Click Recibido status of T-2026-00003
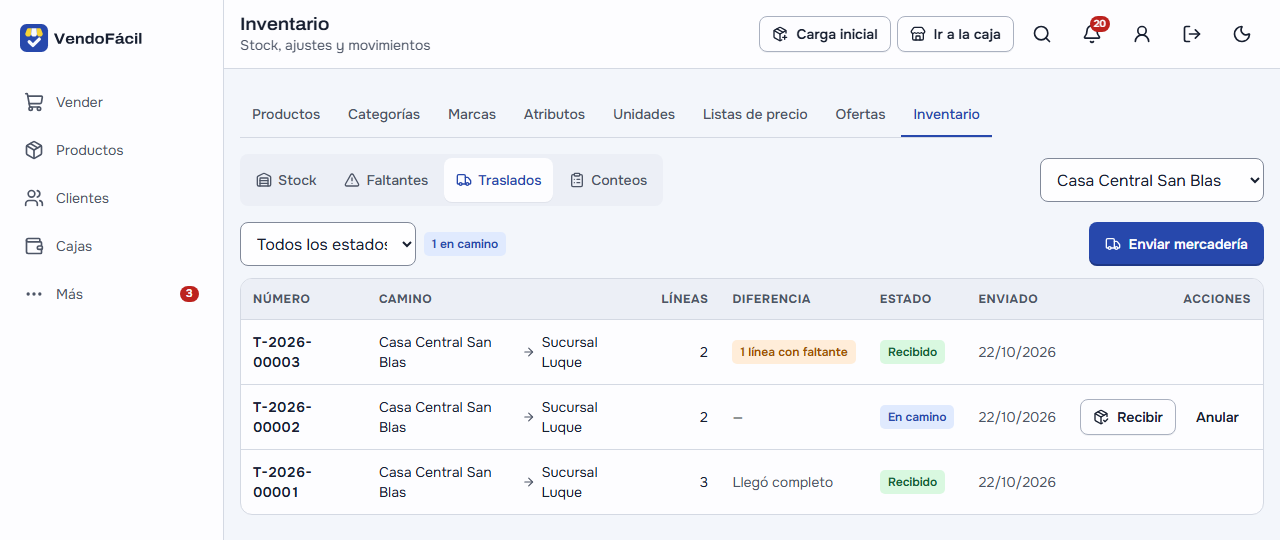Screen dimensions: 1280x540 pos(912,352)
